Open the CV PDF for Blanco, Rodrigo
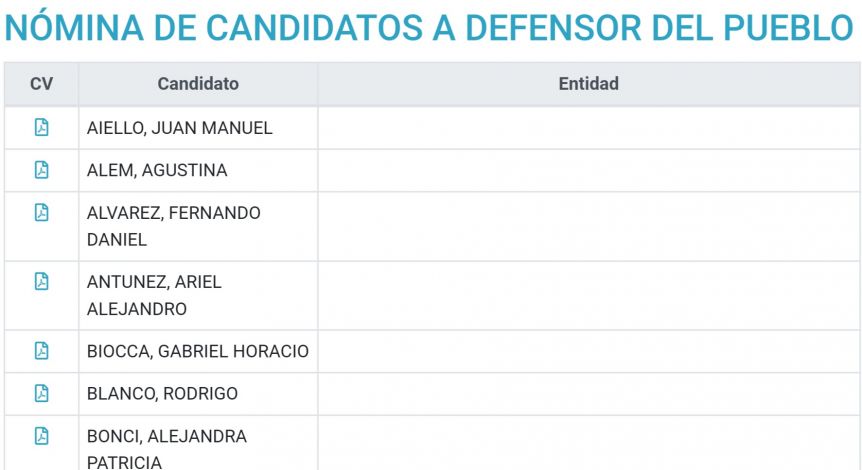This screenshot has height=470, width=862. click(41, 393)
